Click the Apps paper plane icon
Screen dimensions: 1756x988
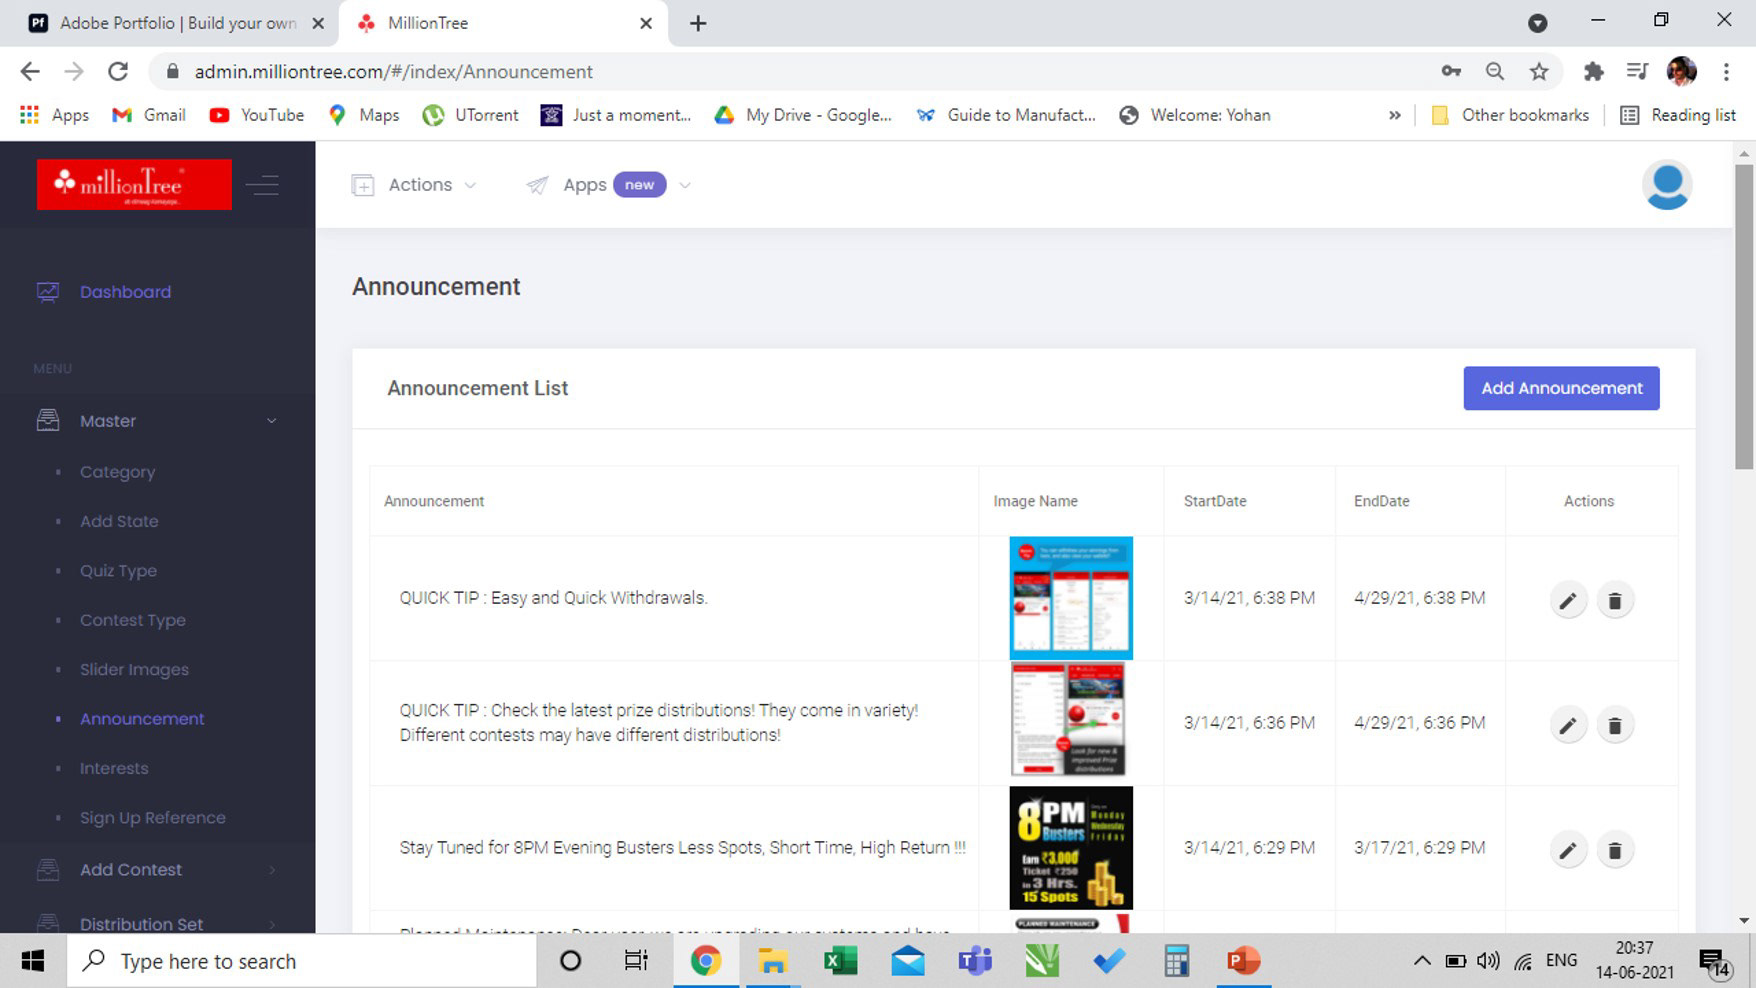(537, 185)
